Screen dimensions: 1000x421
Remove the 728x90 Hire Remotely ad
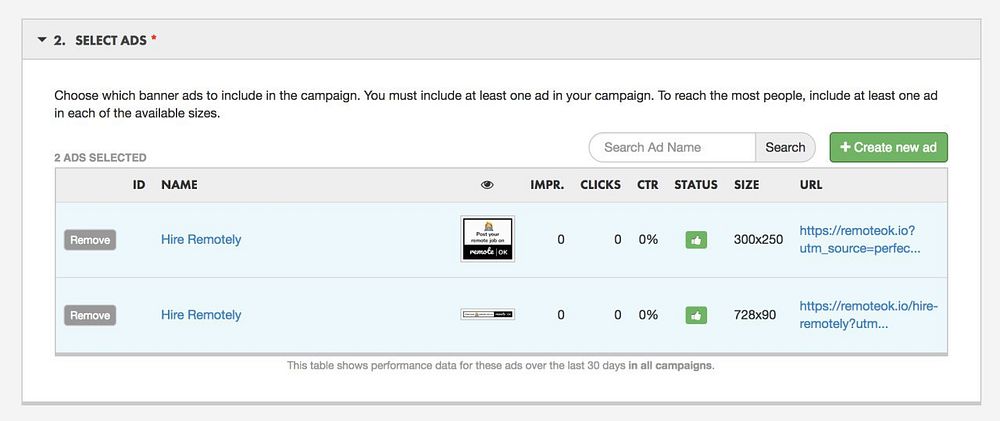pyautogui.click(x=90, y=315)
